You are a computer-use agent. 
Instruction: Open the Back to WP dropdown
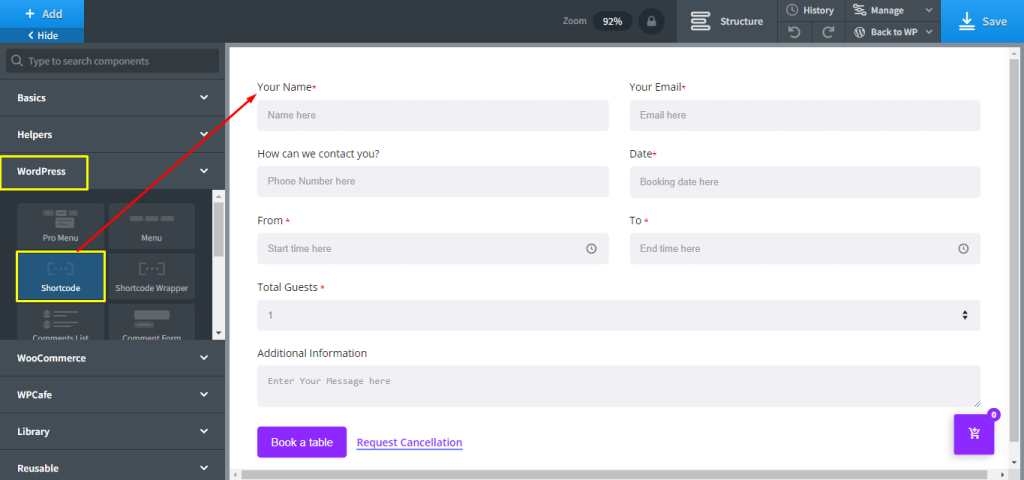893,32
